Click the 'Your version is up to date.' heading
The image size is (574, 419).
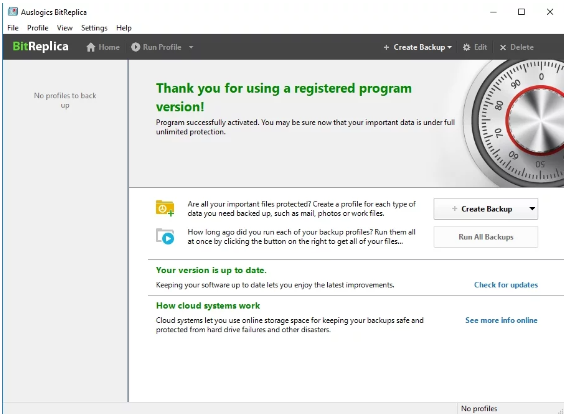point(211,271)
